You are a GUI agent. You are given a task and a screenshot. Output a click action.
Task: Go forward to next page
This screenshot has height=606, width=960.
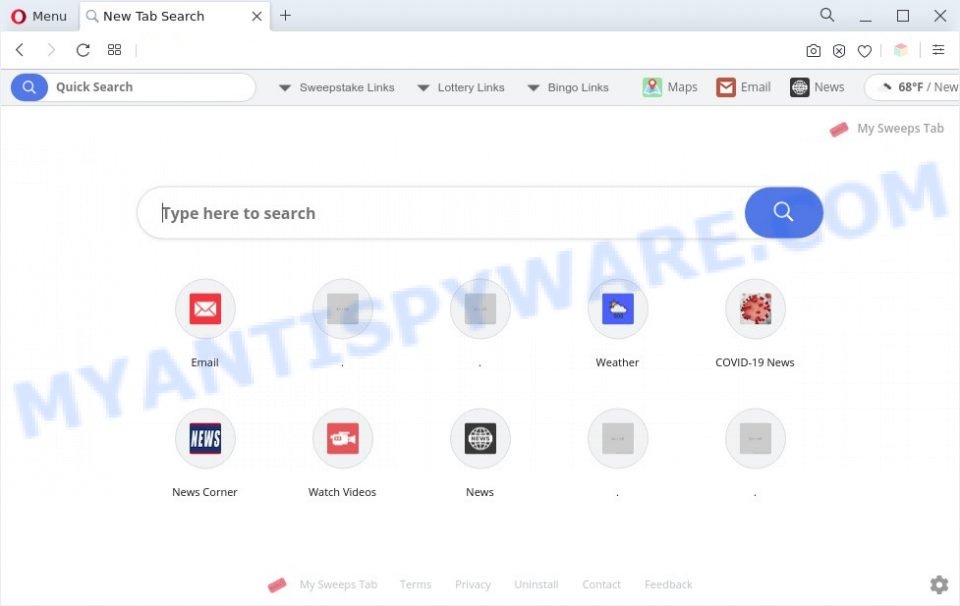coord(51,50)
